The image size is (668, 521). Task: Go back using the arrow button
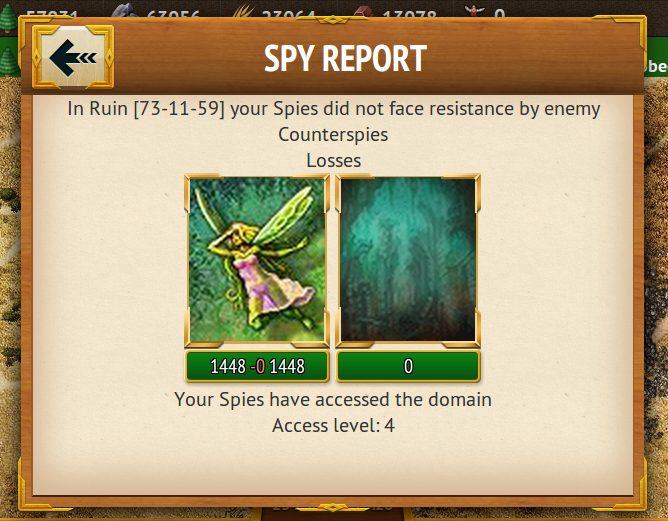(x=73, y=57)
